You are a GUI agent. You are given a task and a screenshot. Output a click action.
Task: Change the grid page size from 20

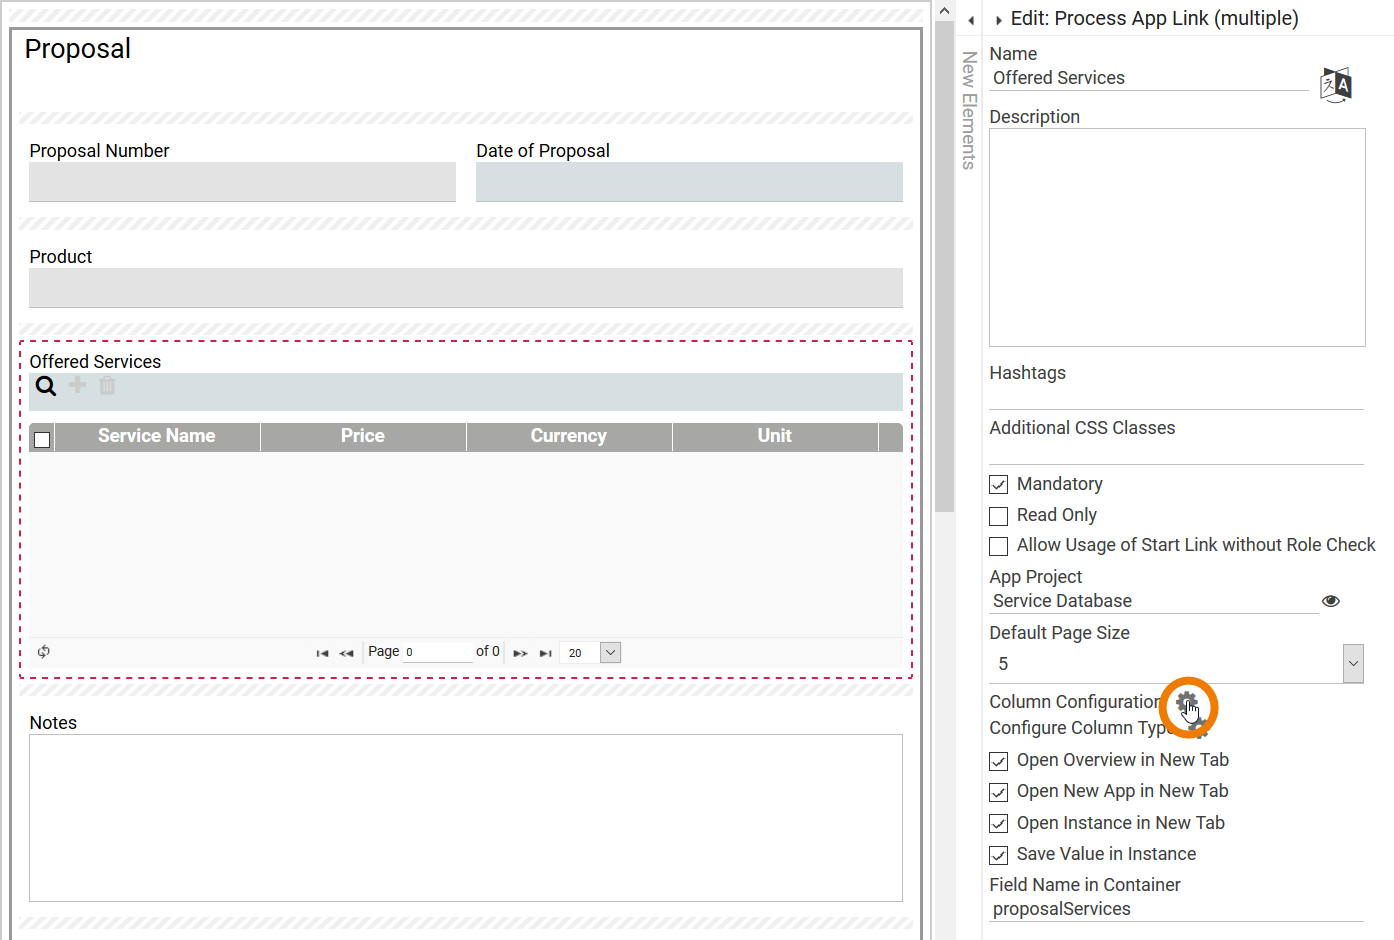610,652
